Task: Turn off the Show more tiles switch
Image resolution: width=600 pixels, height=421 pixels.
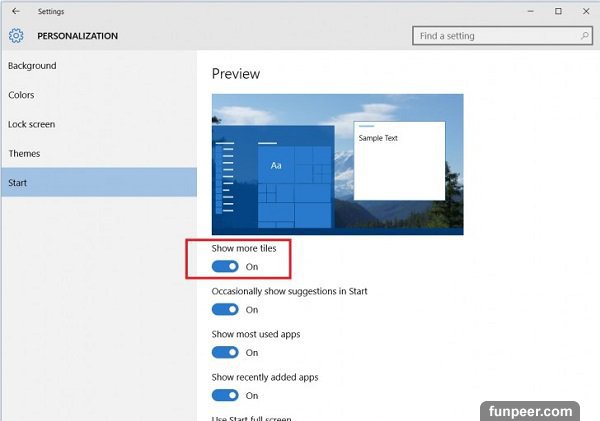Action: (225, 267)
